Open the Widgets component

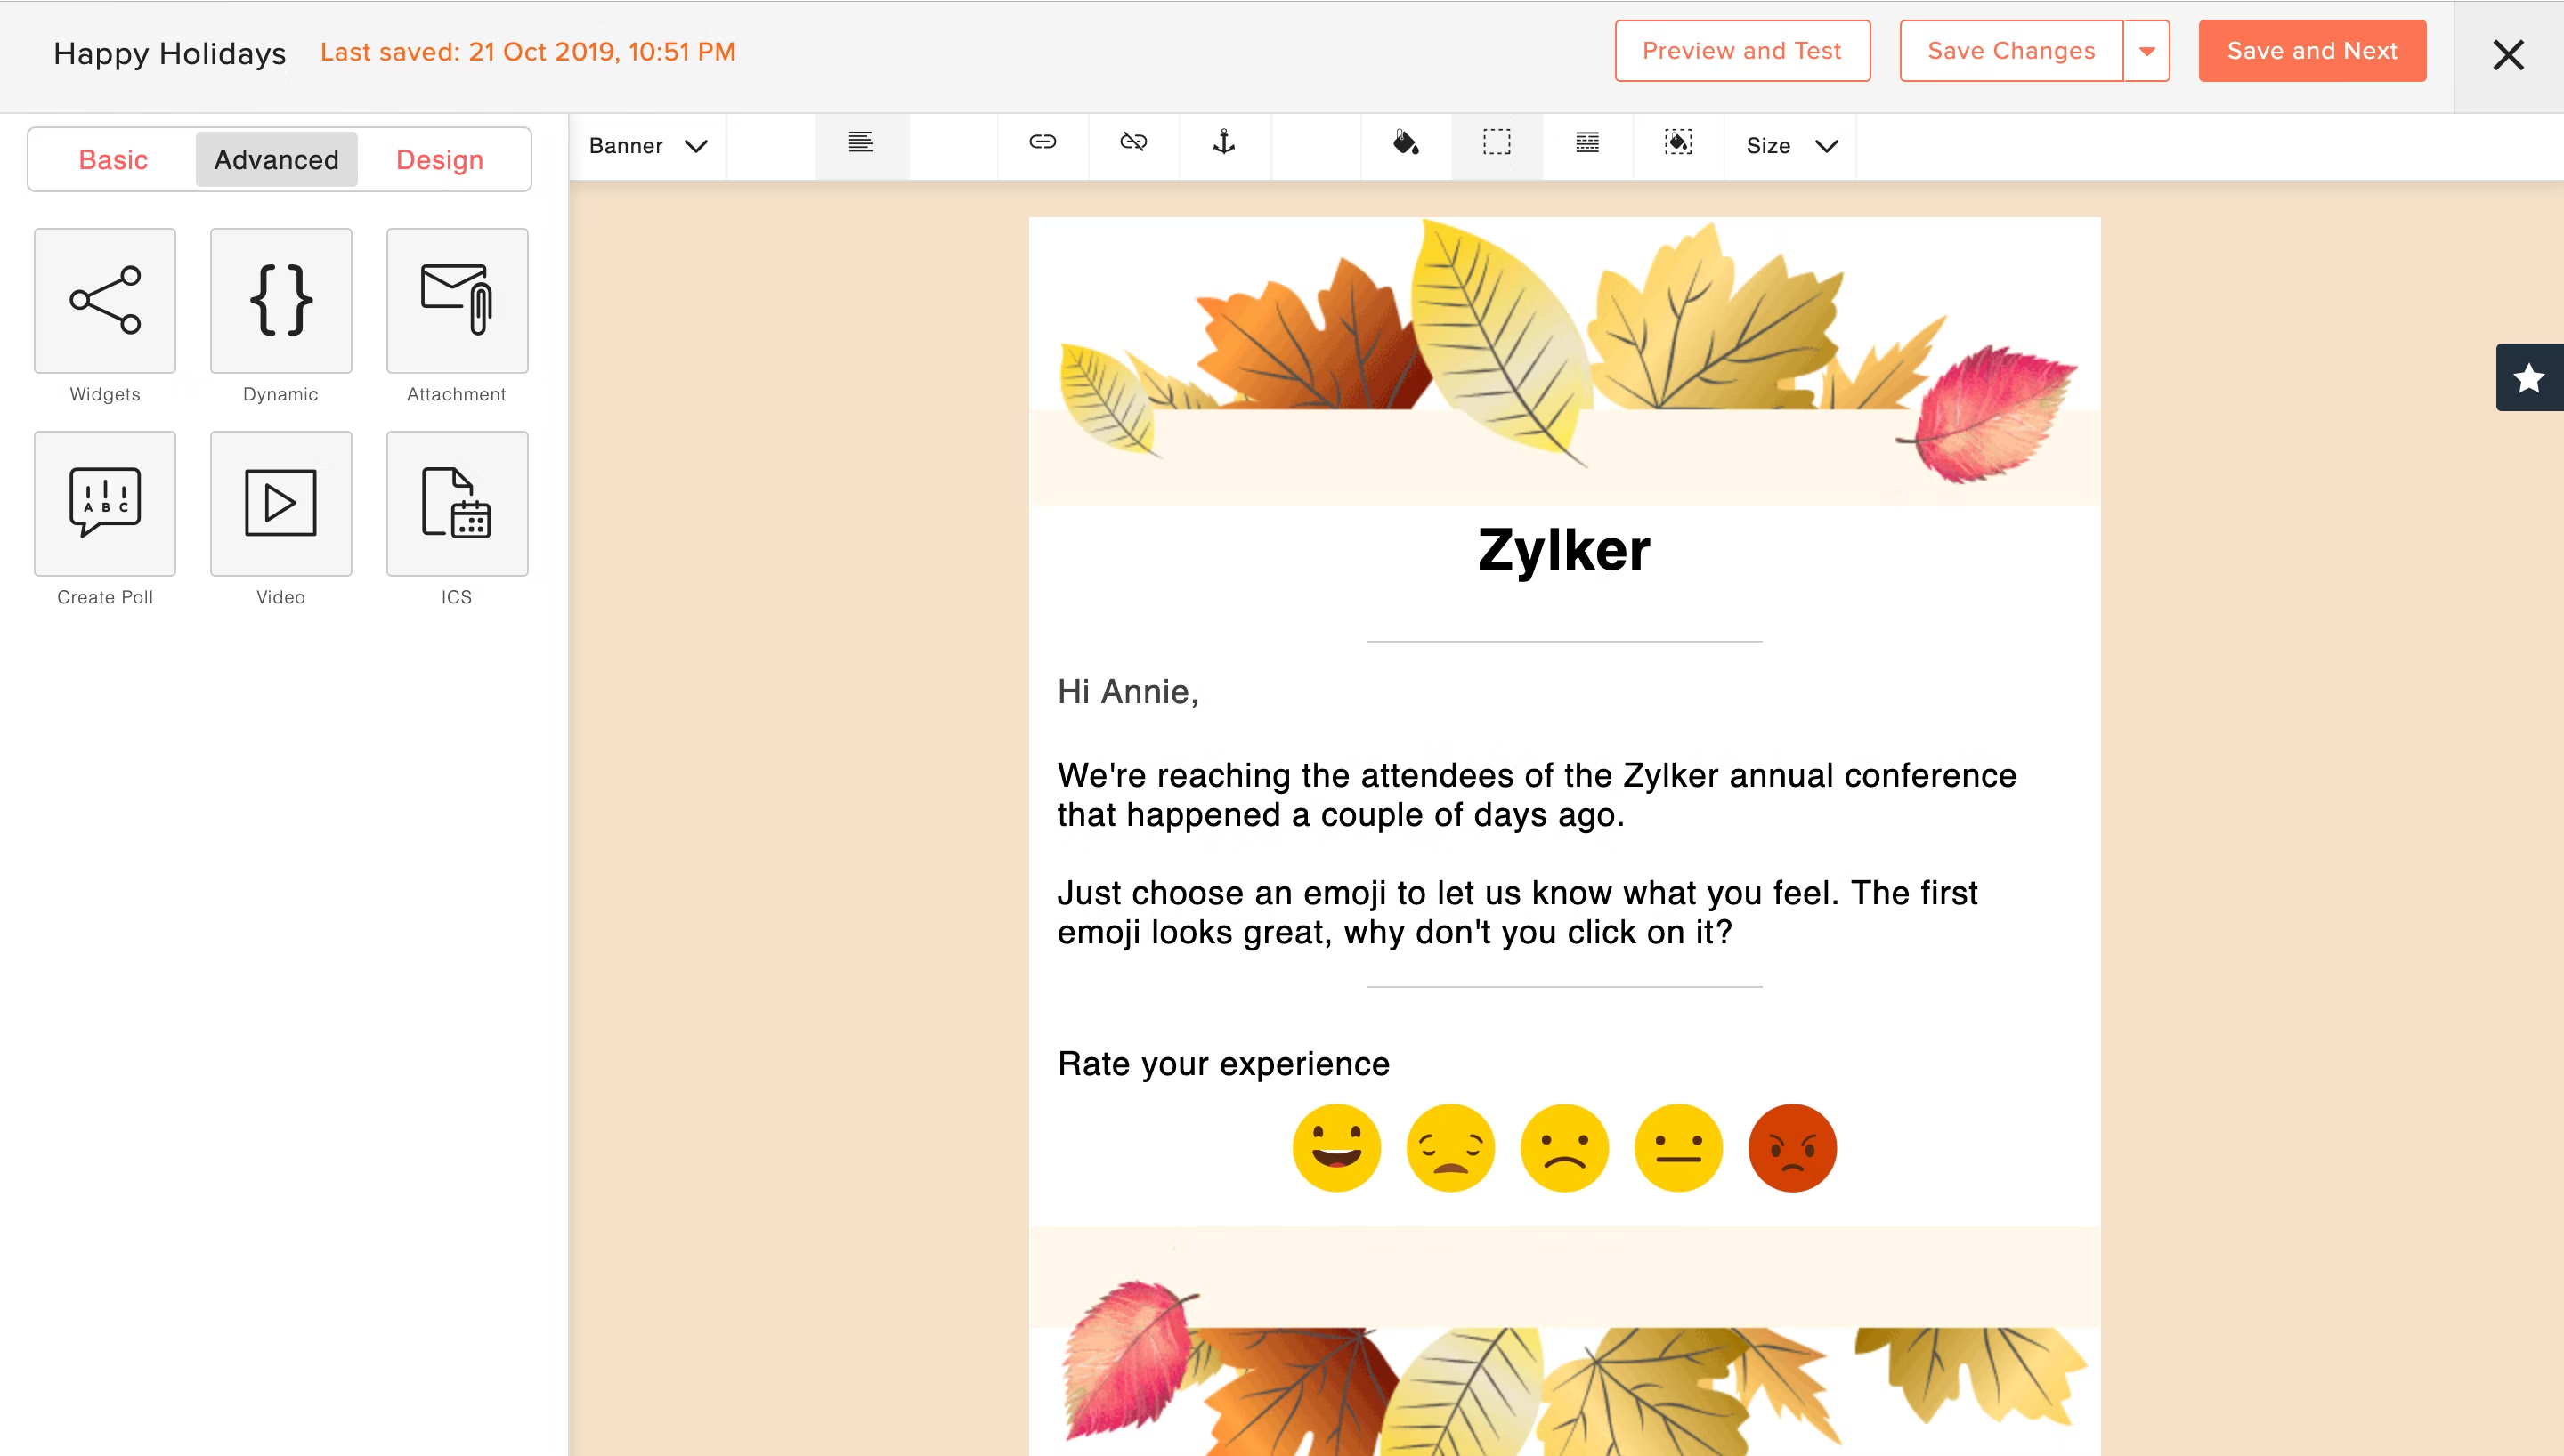pos(105,300)
